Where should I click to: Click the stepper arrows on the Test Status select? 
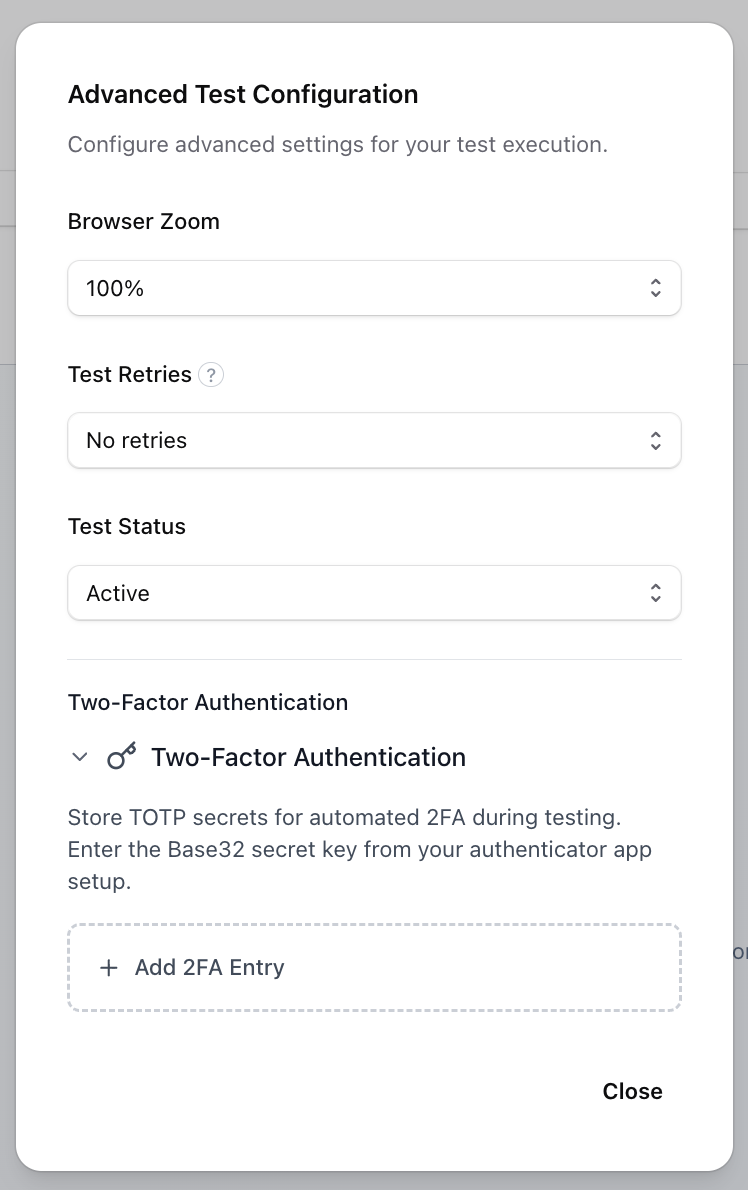[x=655, y=592]
